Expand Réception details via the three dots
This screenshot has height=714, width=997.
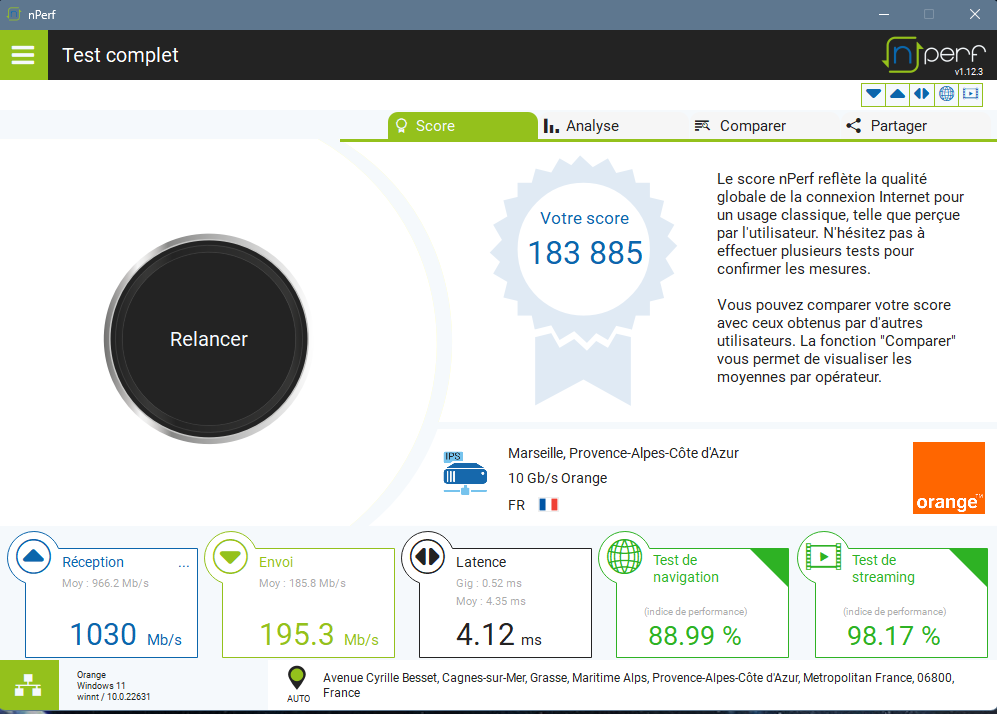183,565
